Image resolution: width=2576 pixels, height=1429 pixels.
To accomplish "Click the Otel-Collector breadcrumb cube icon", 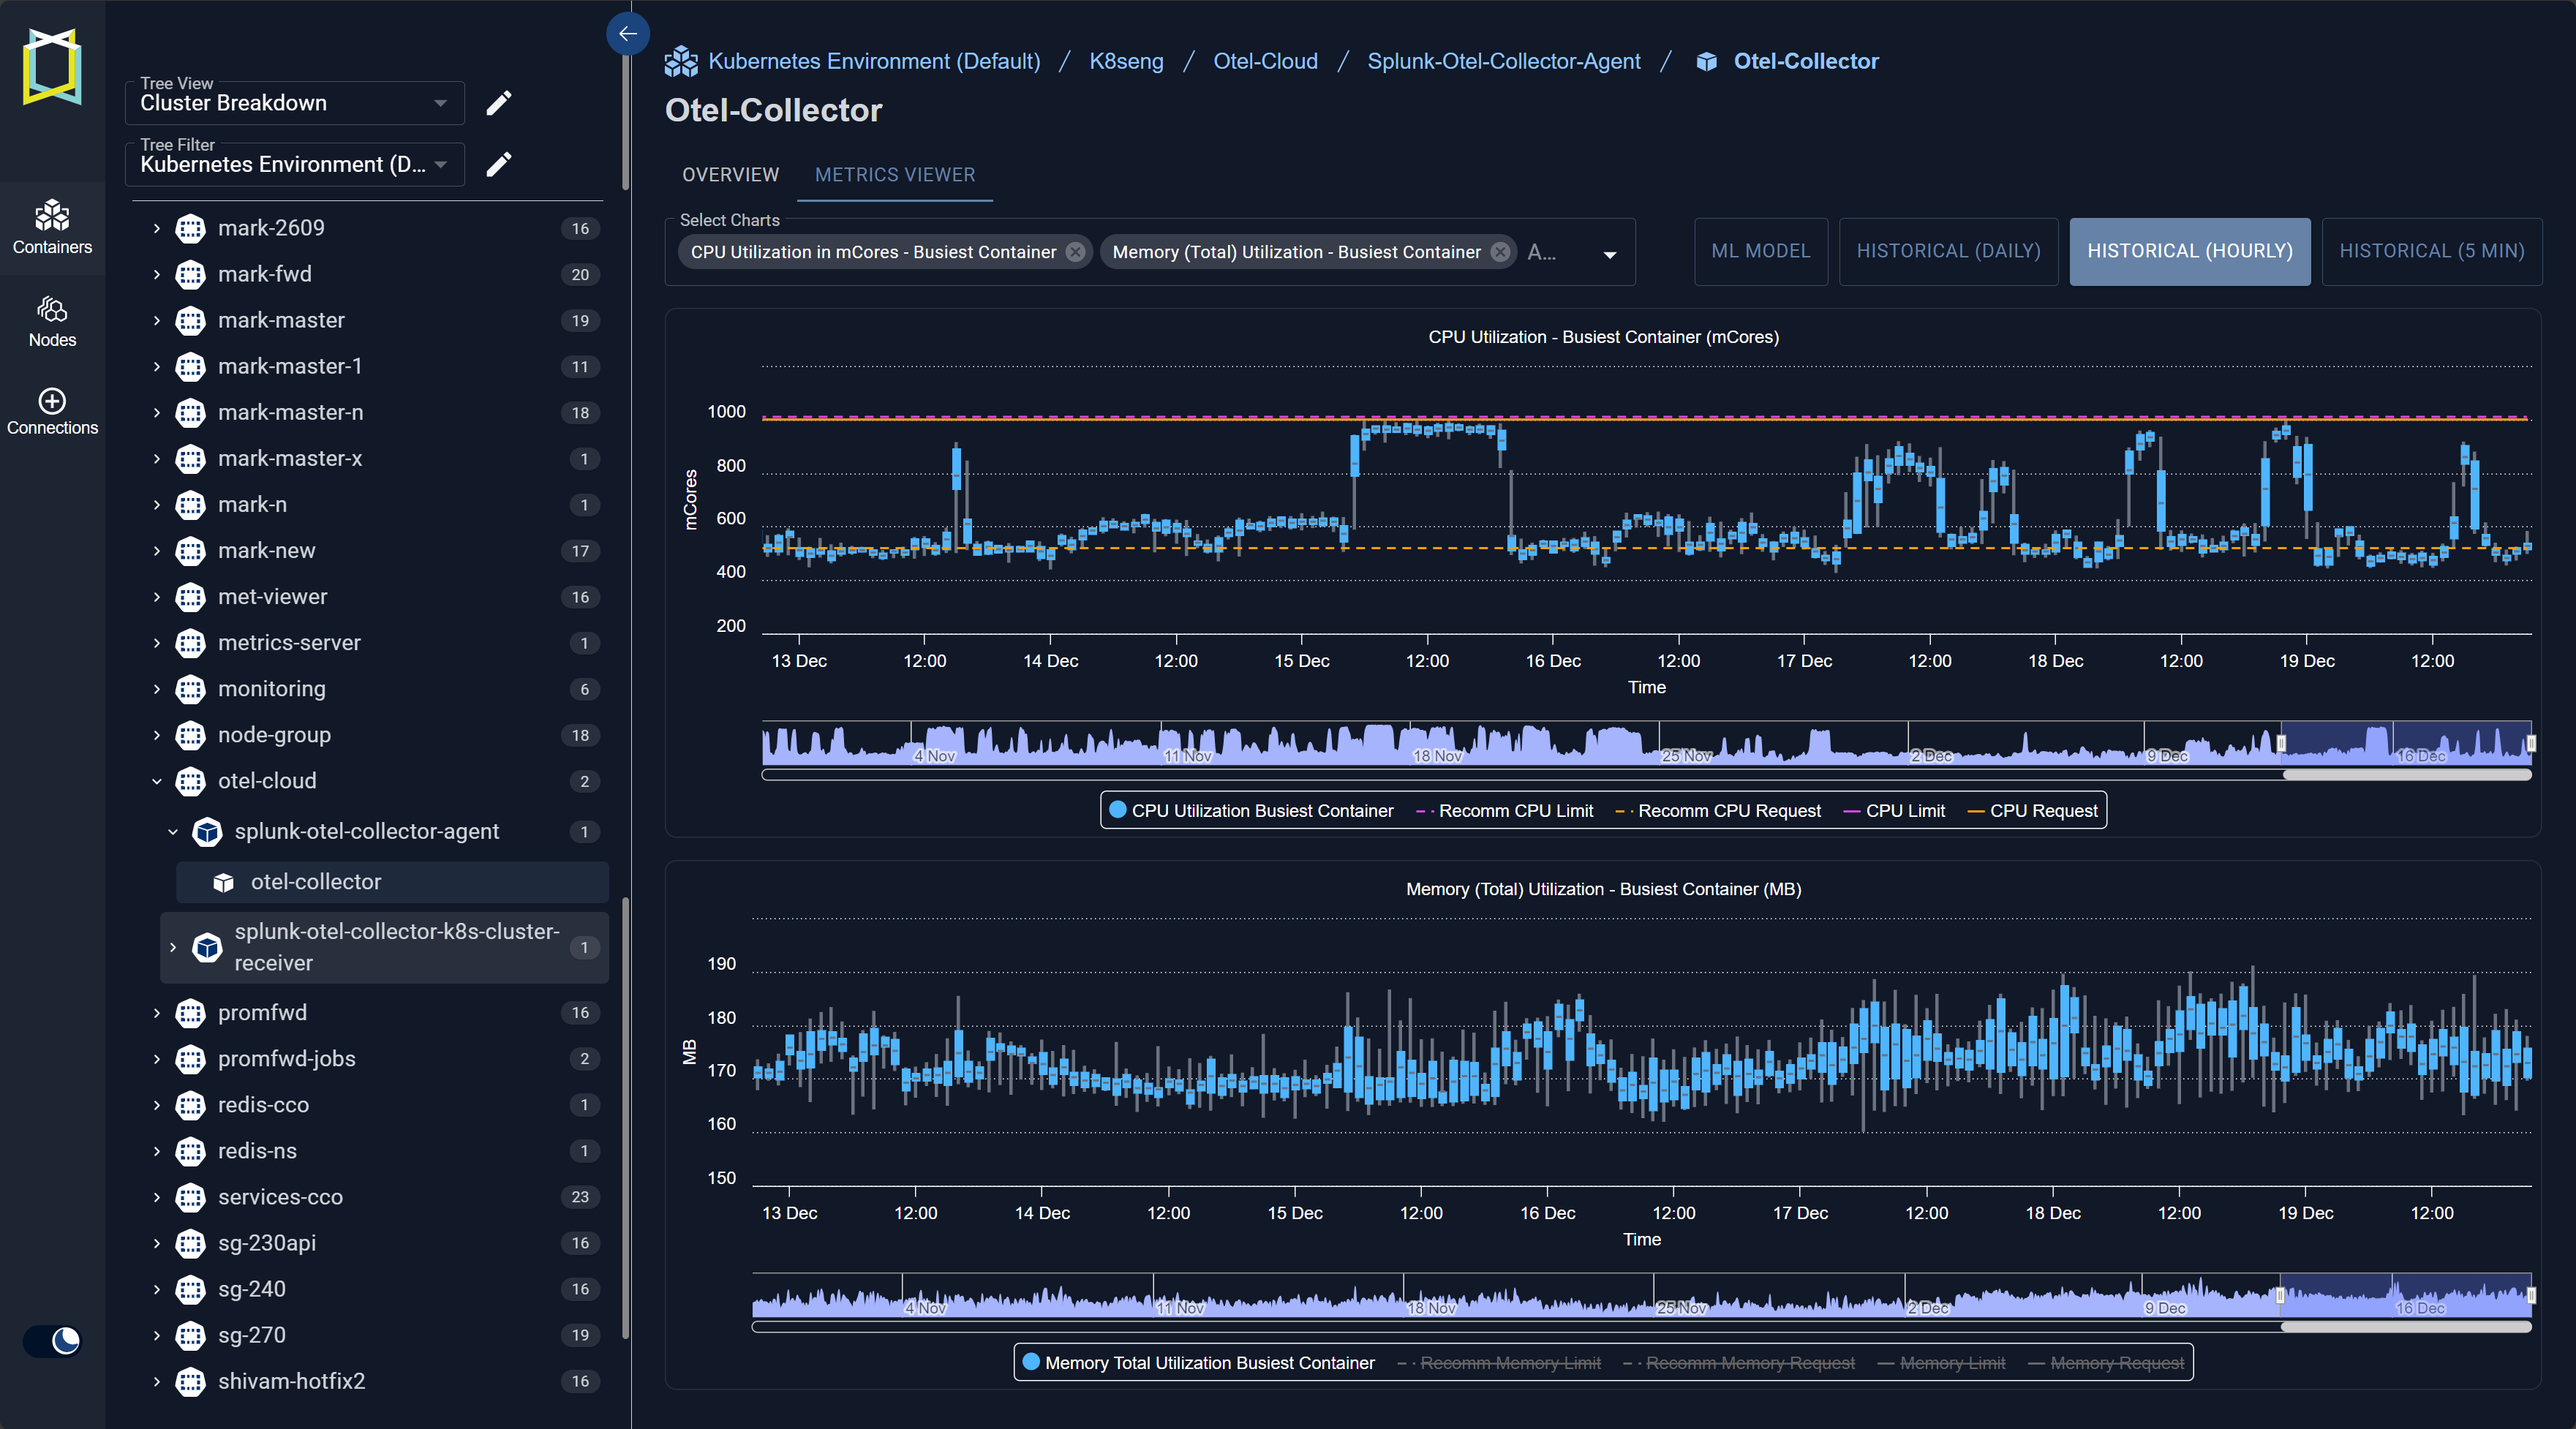I will pyautogui.click(x=1707, y=62).
